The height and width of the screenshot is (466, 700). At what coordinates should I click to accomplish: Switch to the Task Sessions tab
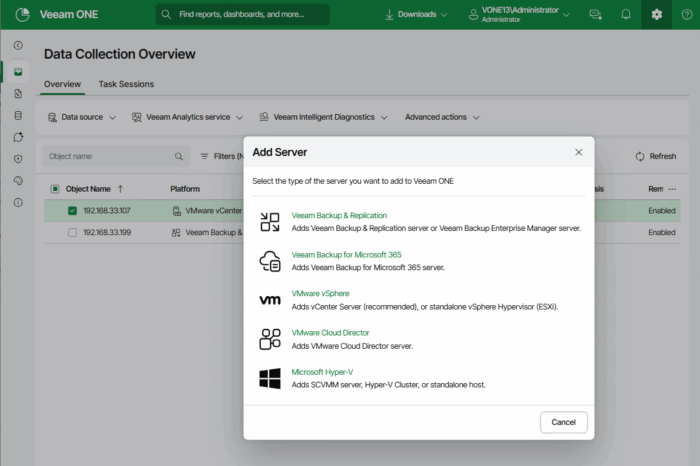coord(126,84)
